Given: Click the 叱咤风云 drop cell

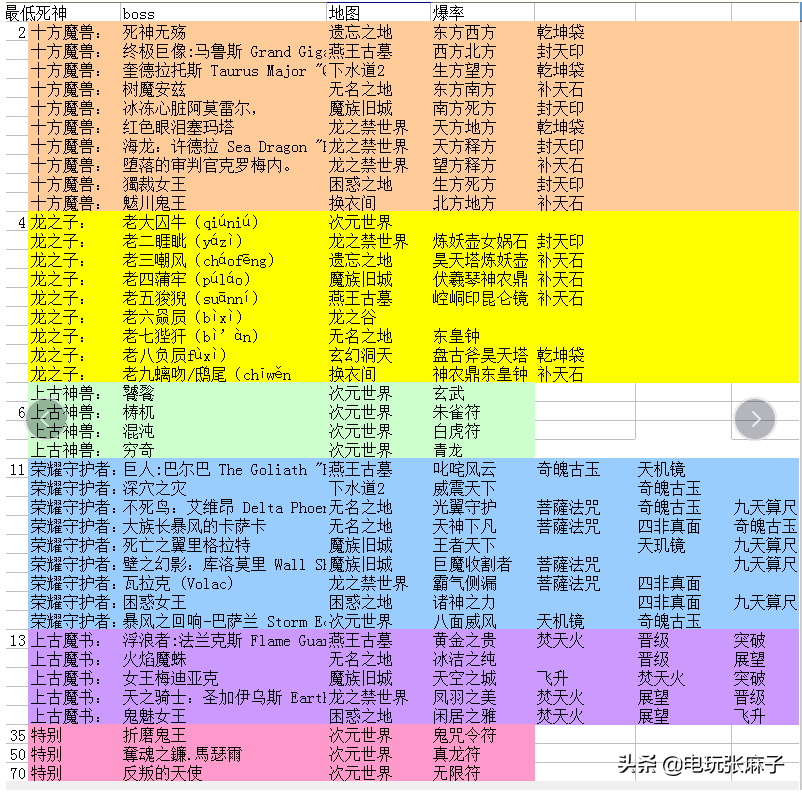Looking at the screenshot, I should (x=464, y=469).
